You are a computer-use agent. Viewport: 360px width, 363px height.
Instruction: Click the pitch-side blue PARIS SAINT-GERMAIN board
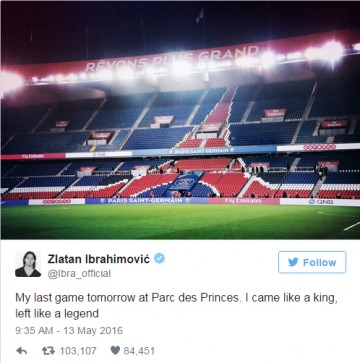click(147, 201)
